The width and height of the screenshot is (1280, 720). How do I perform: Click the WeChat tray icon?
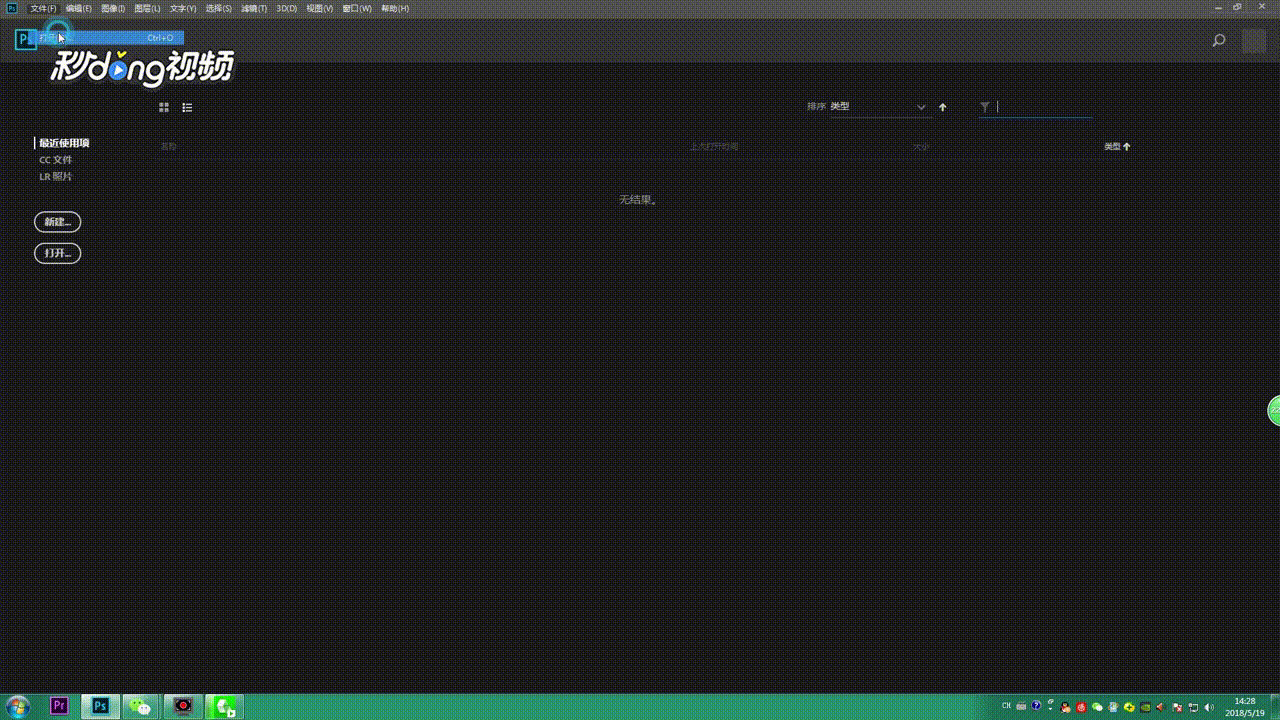tap(1097, 707)
